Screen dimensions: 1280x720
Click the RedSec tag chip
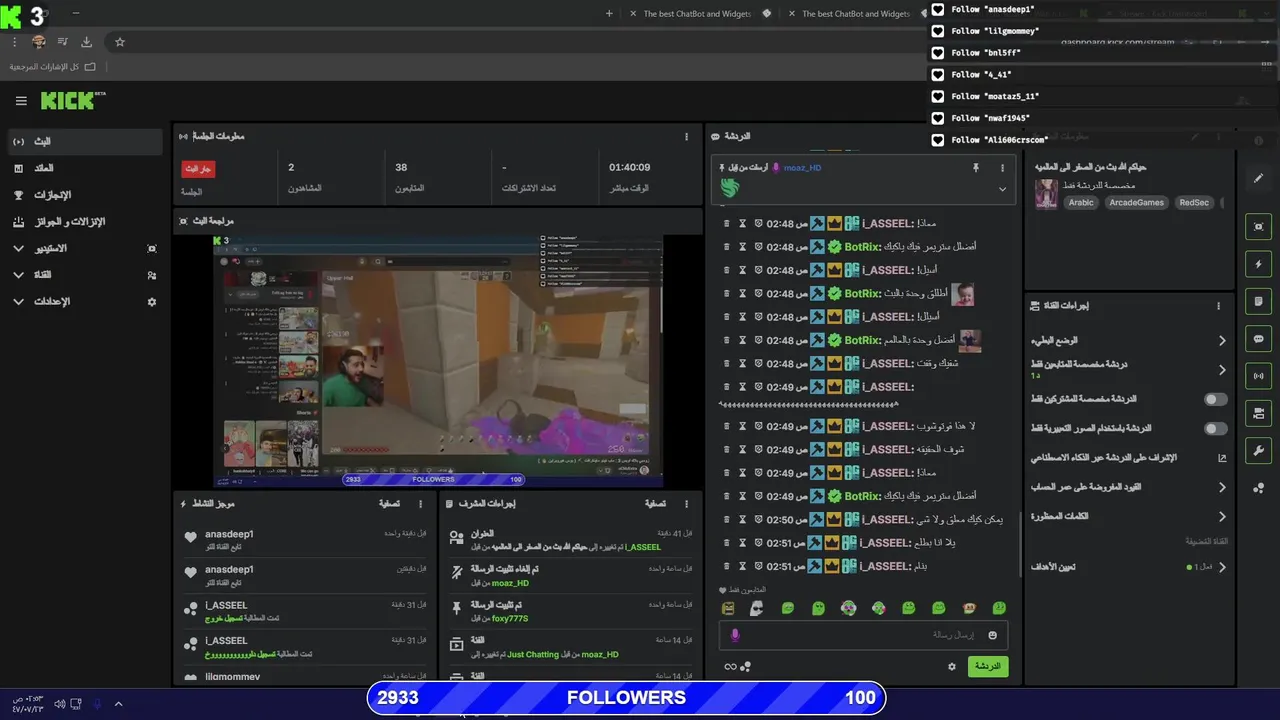click(x=1194, y=202)
